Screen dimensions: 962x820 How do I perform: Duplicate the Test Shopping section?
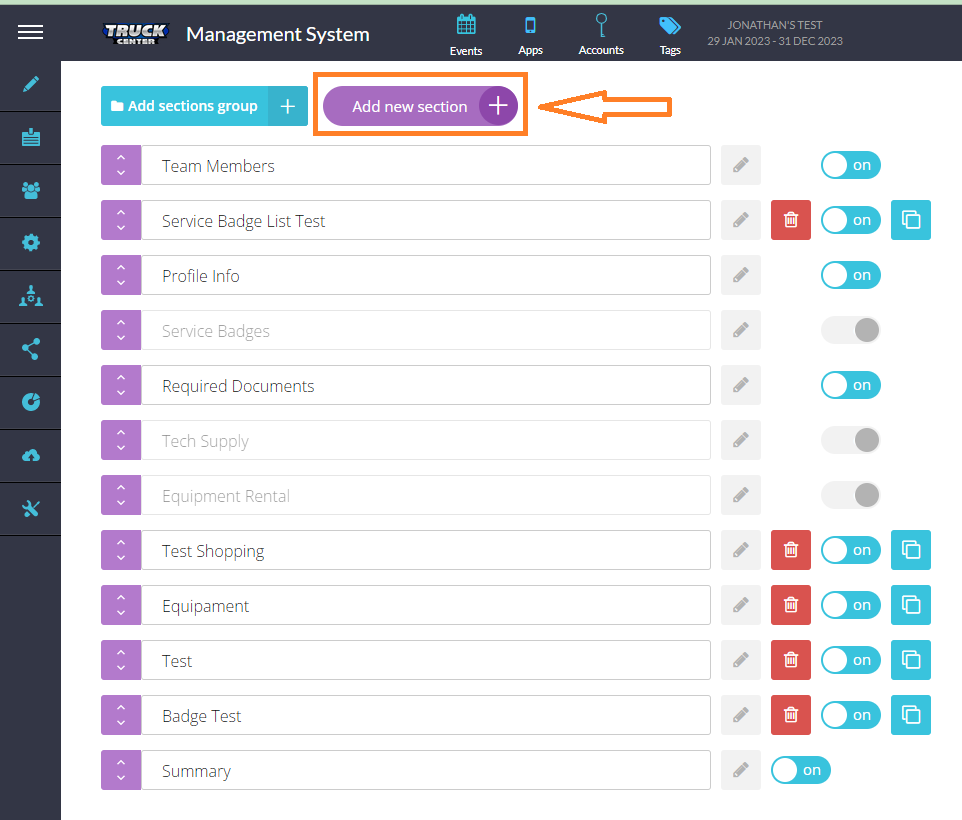910,550
